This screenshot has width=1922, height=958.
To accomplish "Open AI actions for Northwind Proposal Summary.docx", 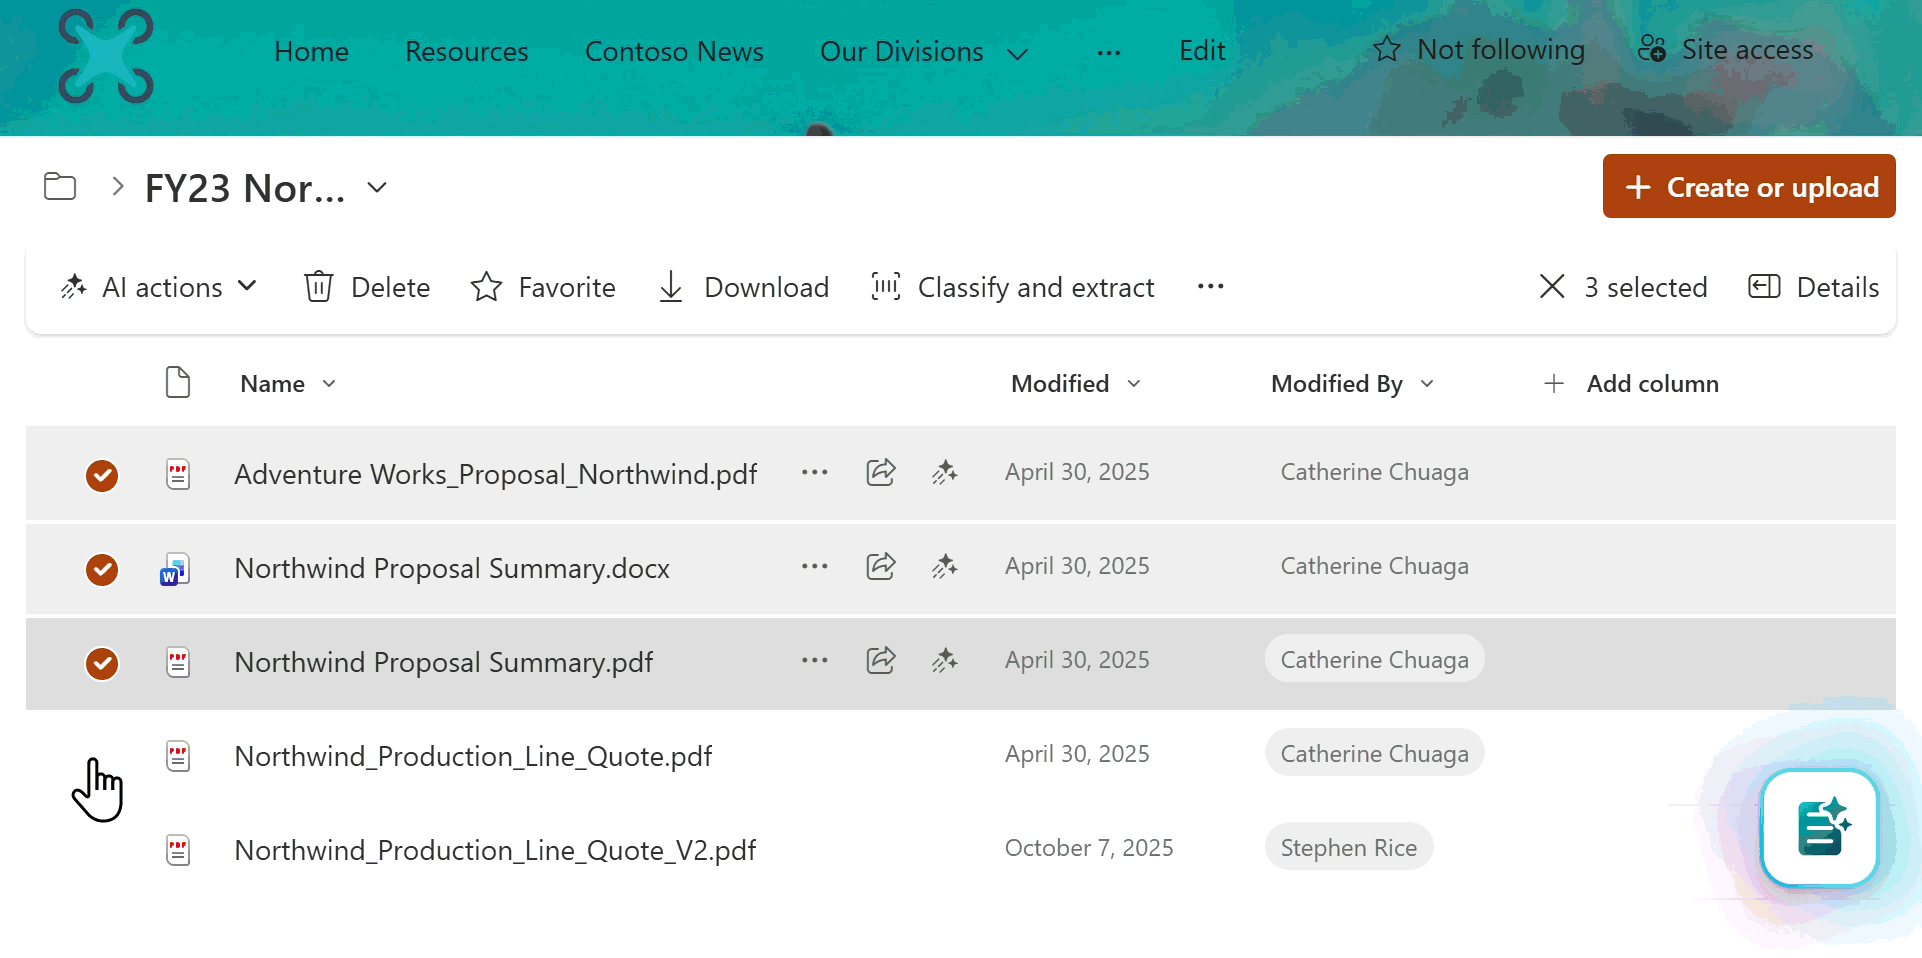I will click(944, 566).
